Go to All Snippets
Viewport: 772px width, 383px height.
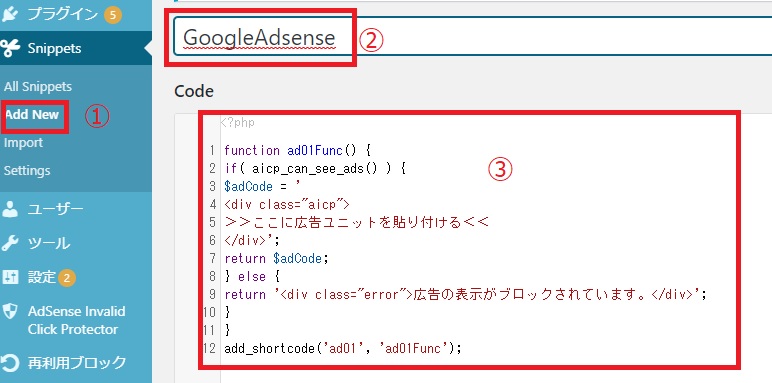38,87
